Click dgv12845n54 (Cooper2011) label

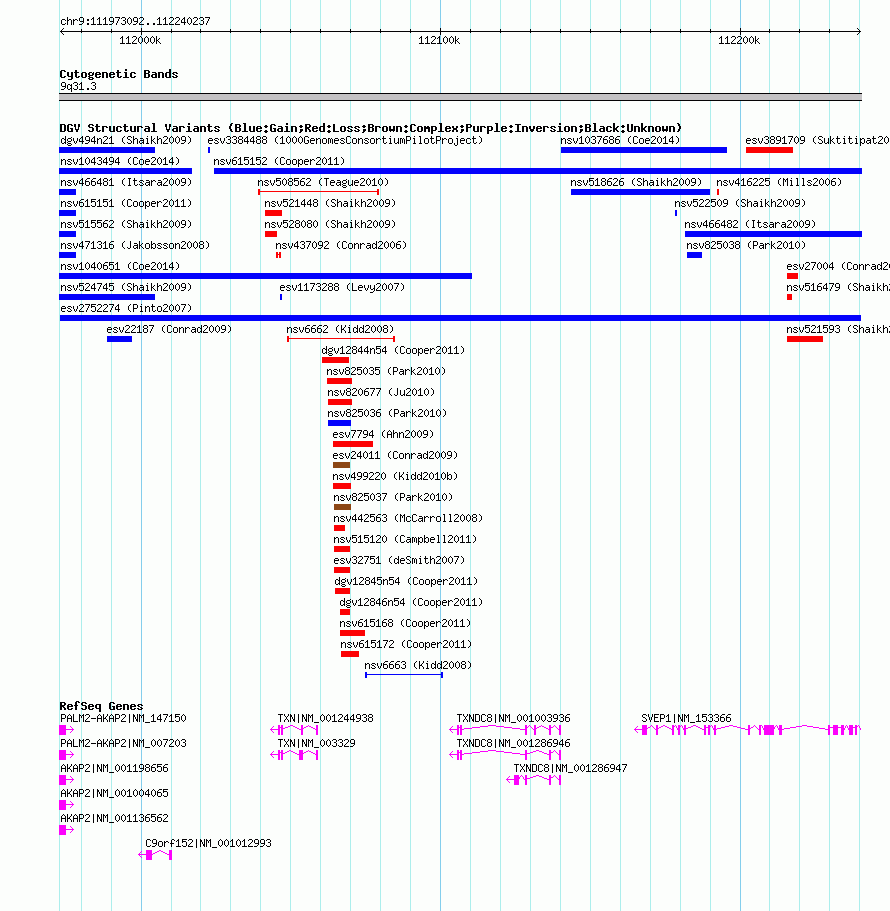pyautogui.click(x=405, y=581)
